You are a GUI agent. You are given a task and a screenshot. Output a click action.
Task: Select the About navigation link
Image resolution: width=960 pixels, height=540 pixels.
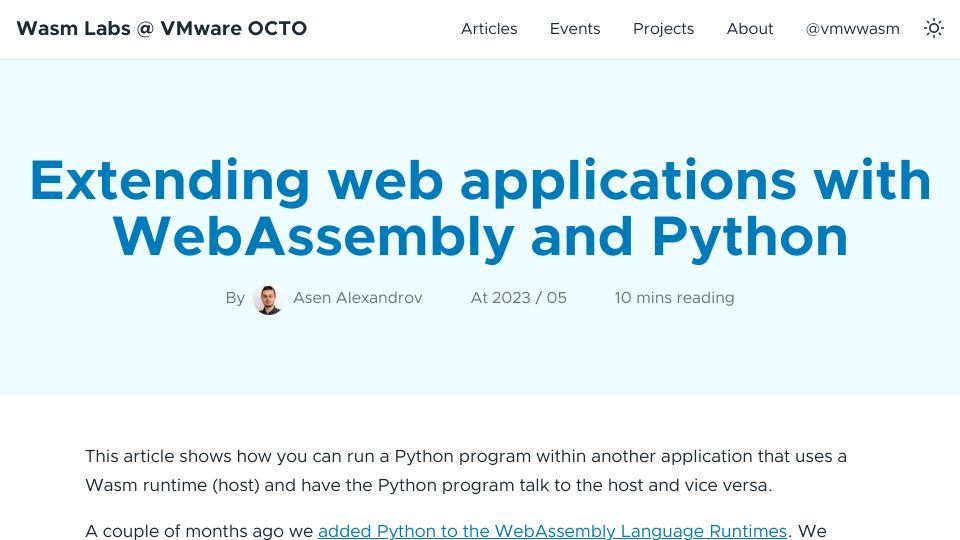tap(749, 29)
